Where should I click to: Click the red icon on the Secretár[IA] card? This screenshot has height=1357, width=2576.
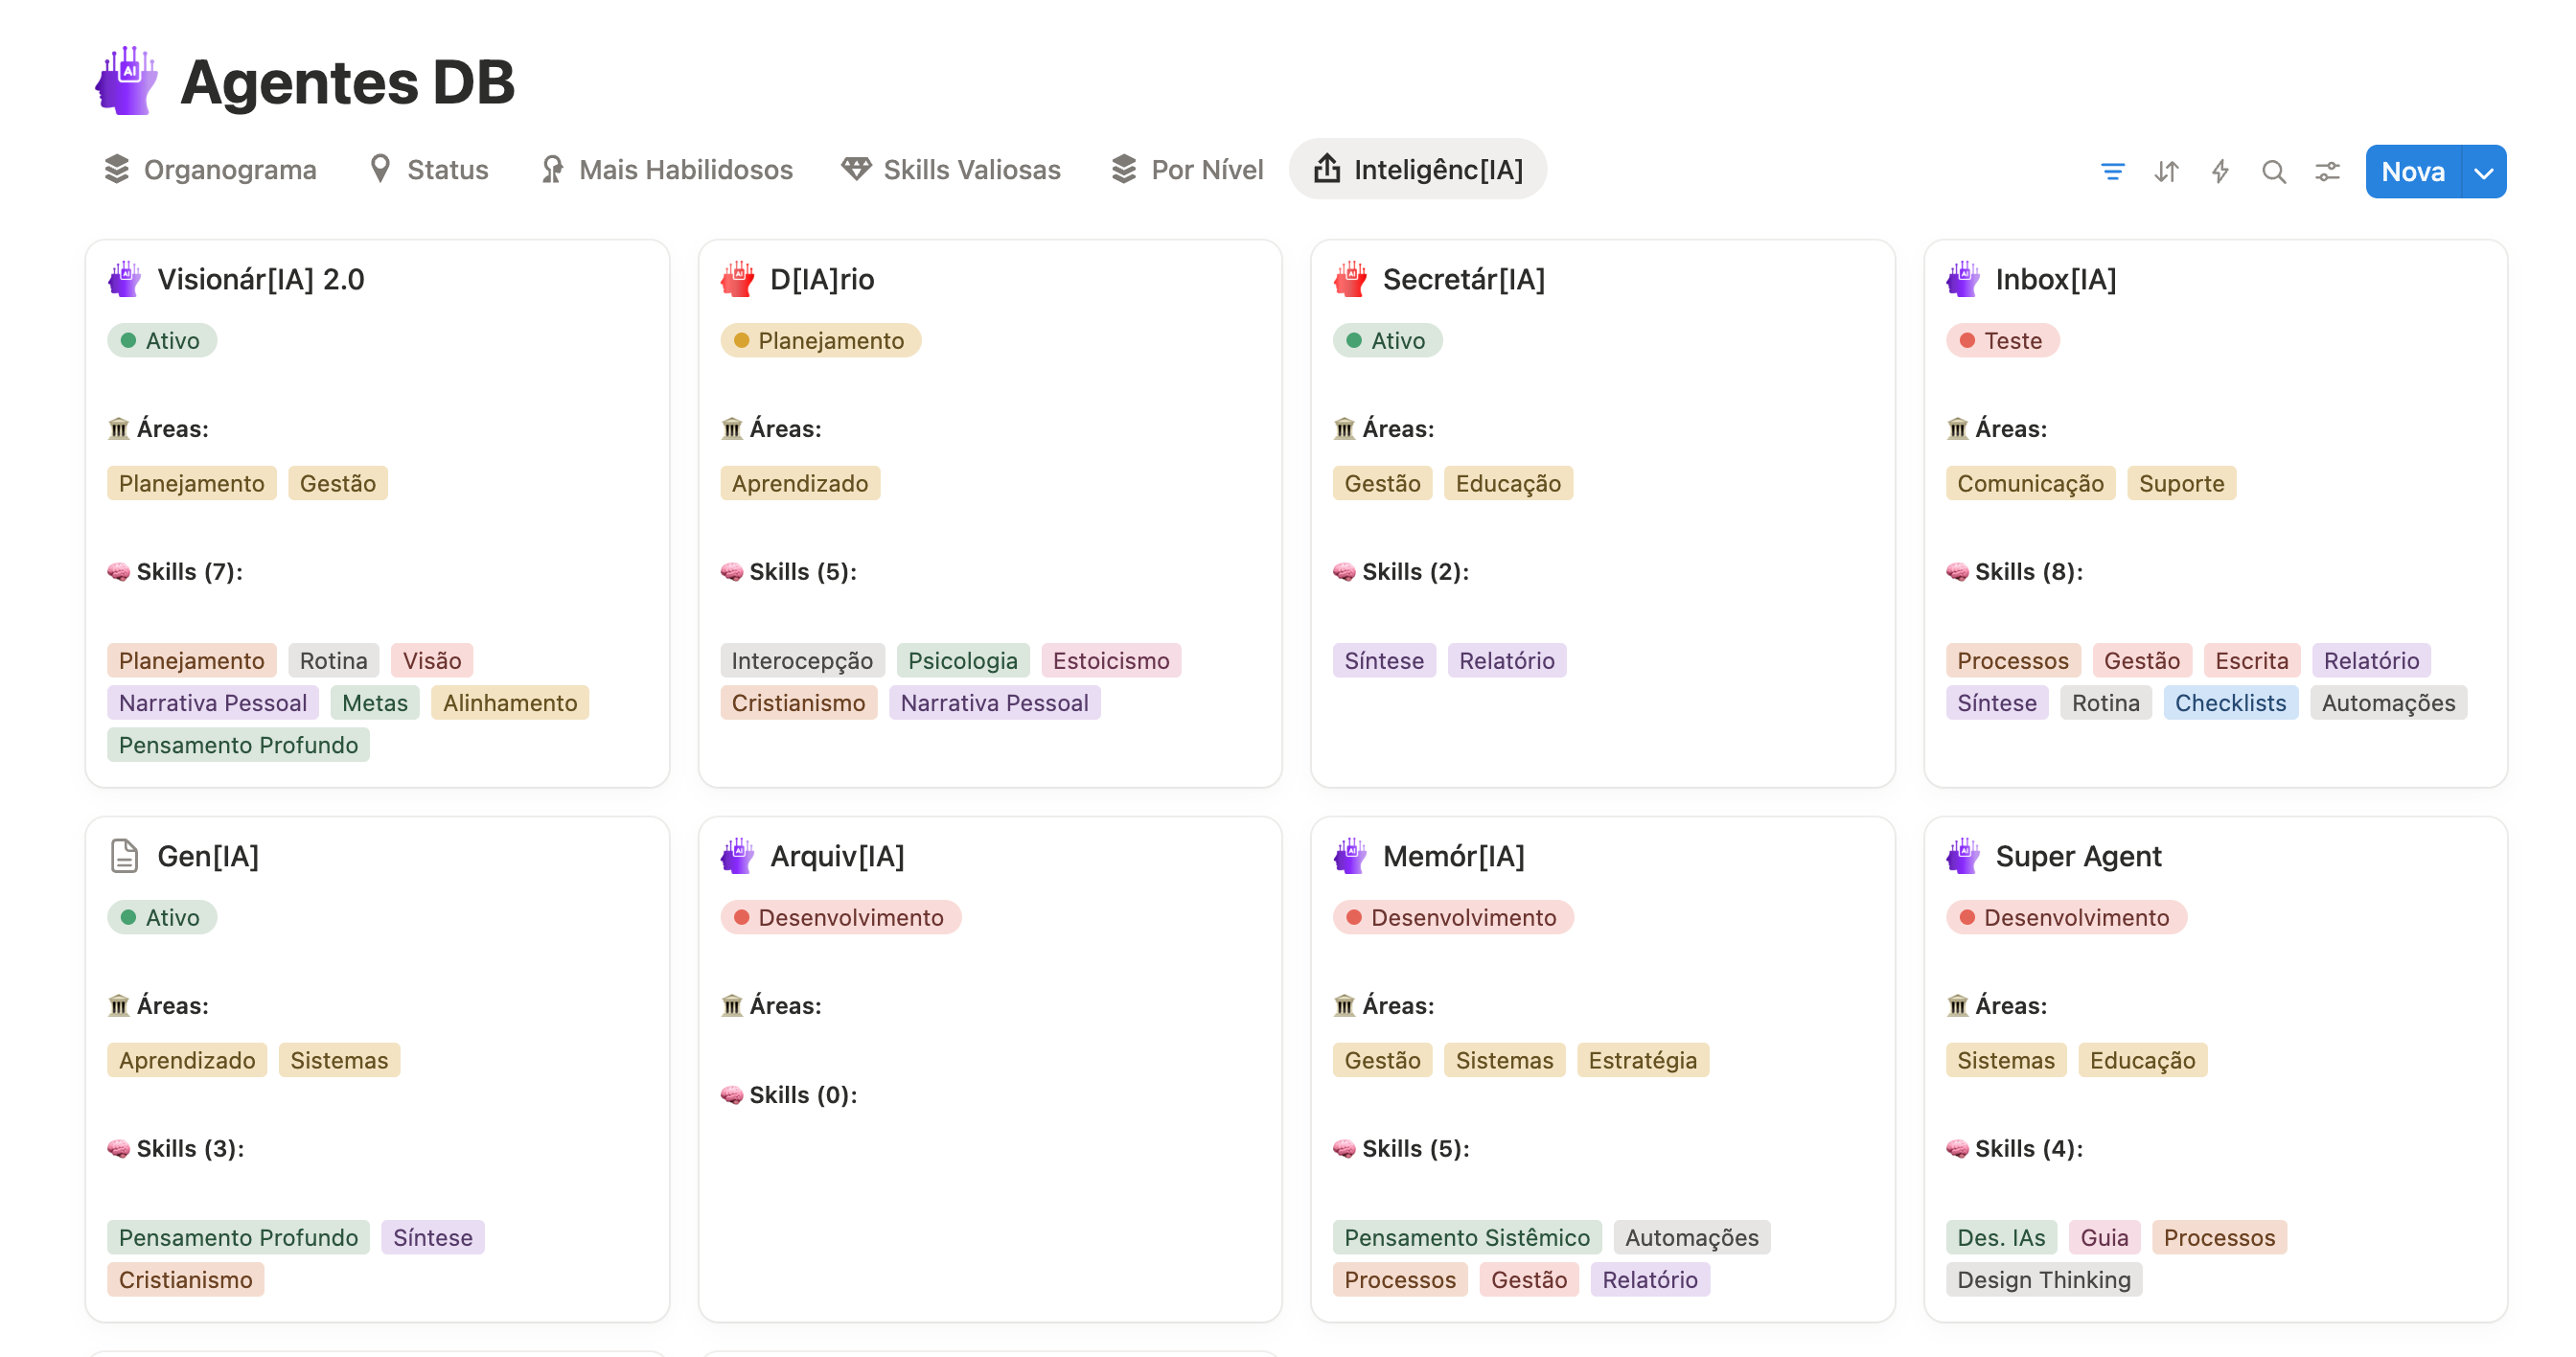click(x=1351, y=279)
